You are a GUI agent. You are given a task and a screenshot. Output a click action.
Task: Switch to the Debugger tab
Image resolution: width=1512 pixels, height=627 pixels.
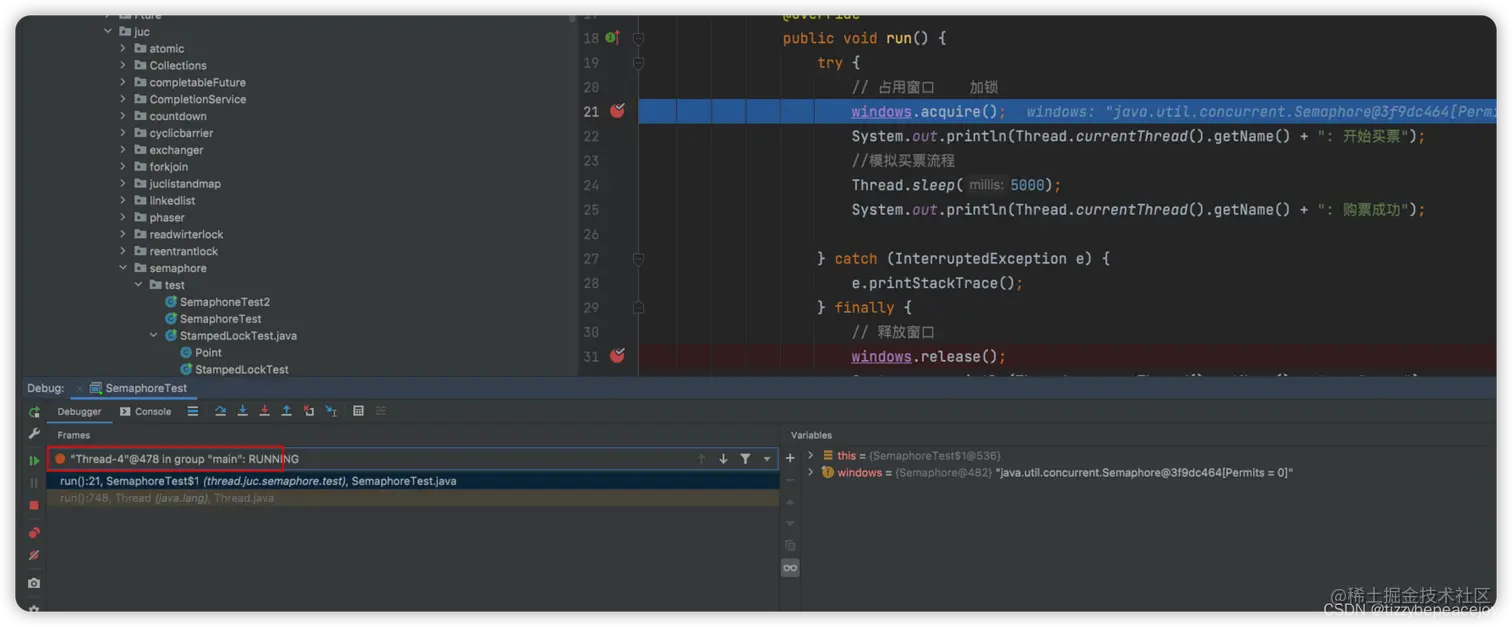[79, 411]
